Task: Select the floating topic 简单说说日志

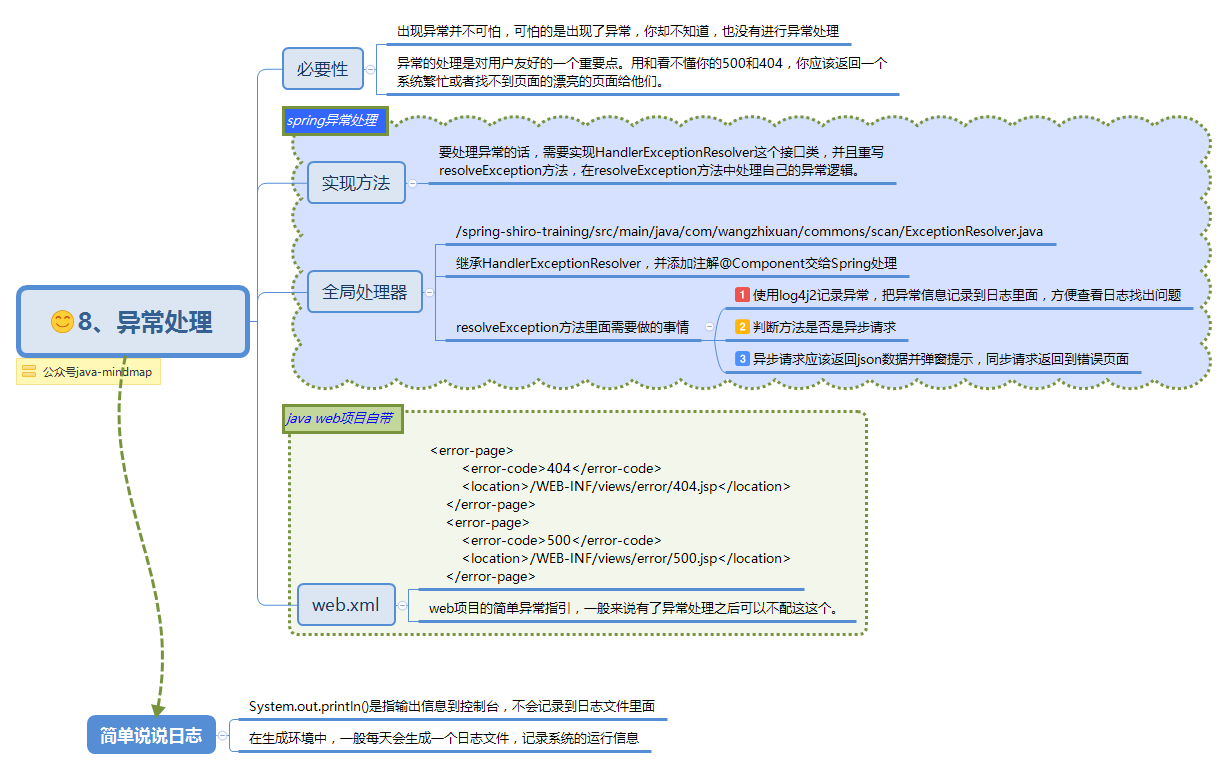Action: [x=151, y=736]
